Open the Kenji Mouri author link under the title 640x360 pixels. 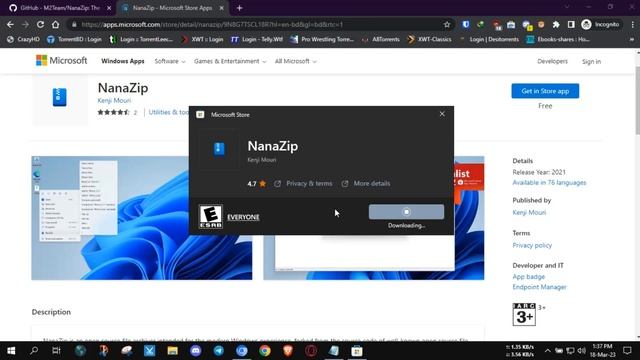pyautogui.click(x=114, y=100)
